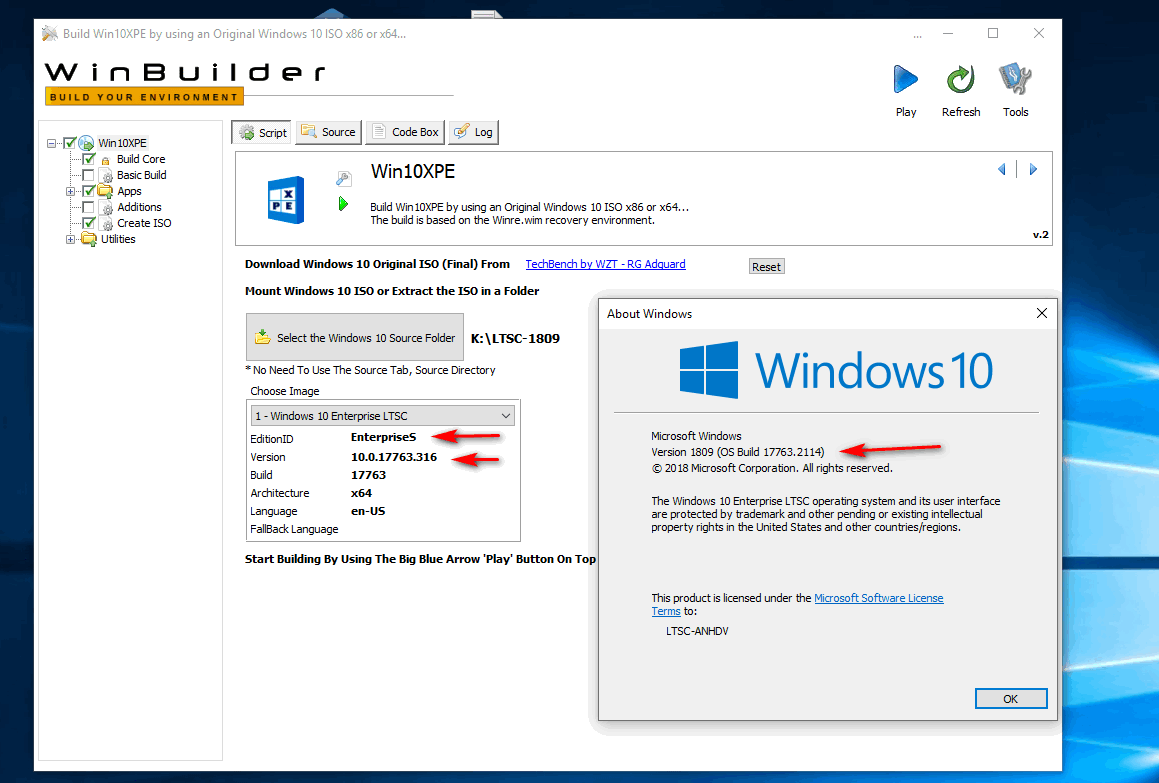Click the small green run-script arrow
This screenshot has height=783, width=1159.
(x=343, y=204)
